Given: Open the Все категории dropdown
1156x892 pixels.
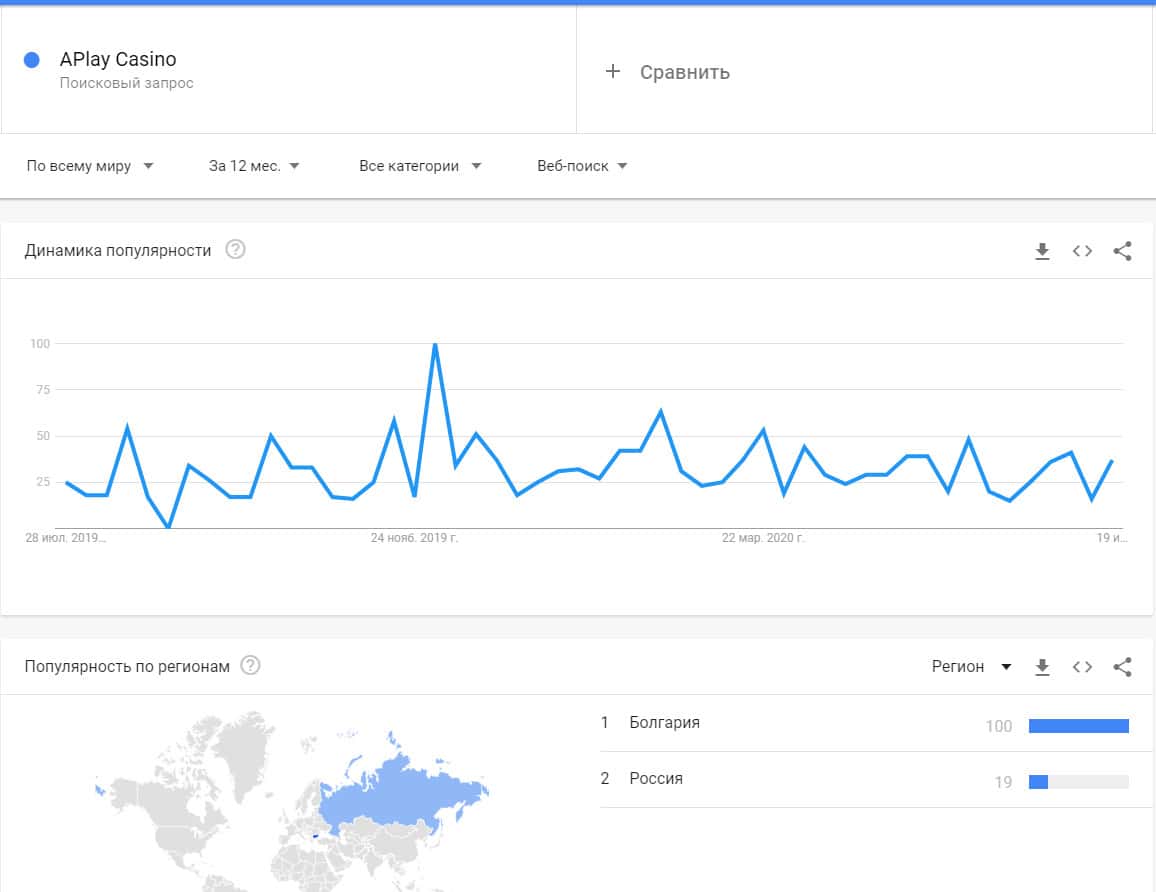Looking at the screenshot, I should (420, 166).
